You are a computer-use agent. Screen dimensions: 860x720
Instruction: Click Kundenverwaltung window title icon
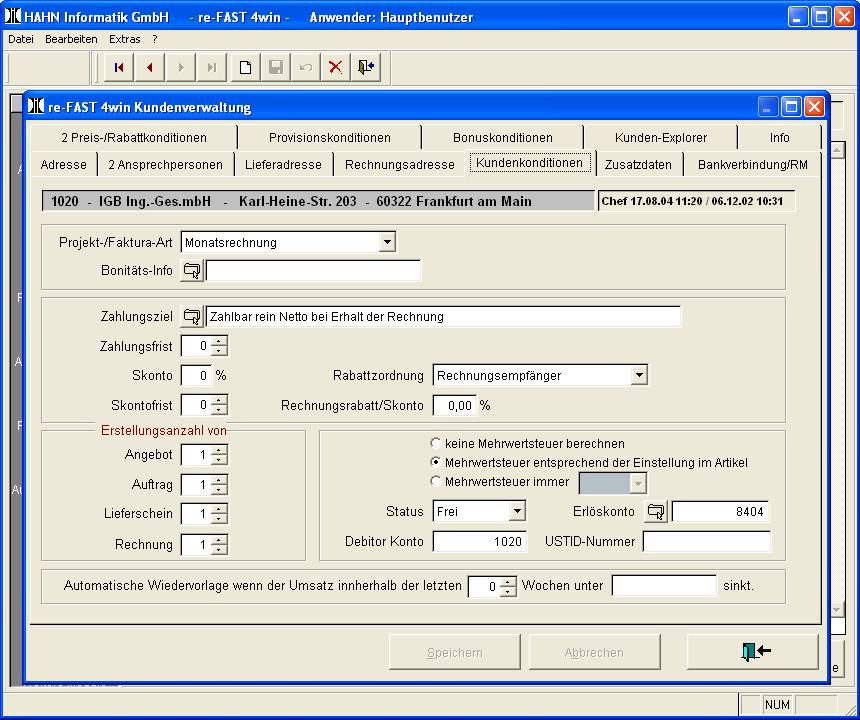pyautogui.click(x=36, y=106)
